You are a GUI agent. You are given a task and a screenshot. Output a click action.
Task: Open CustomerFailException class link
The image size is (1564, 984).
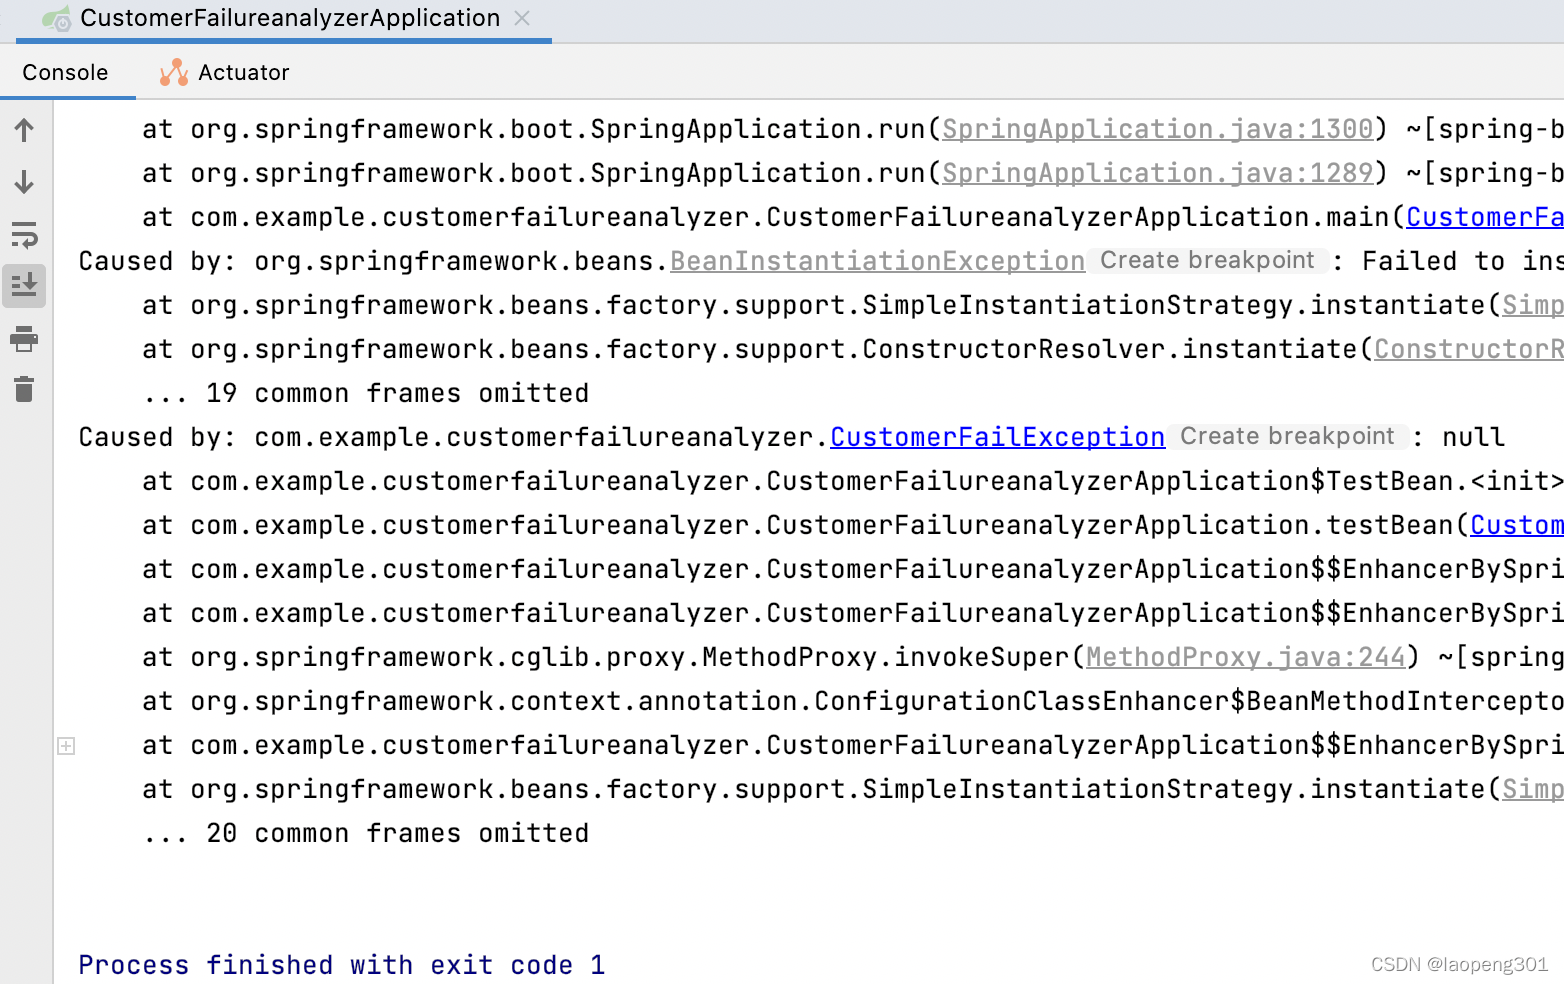997,437
